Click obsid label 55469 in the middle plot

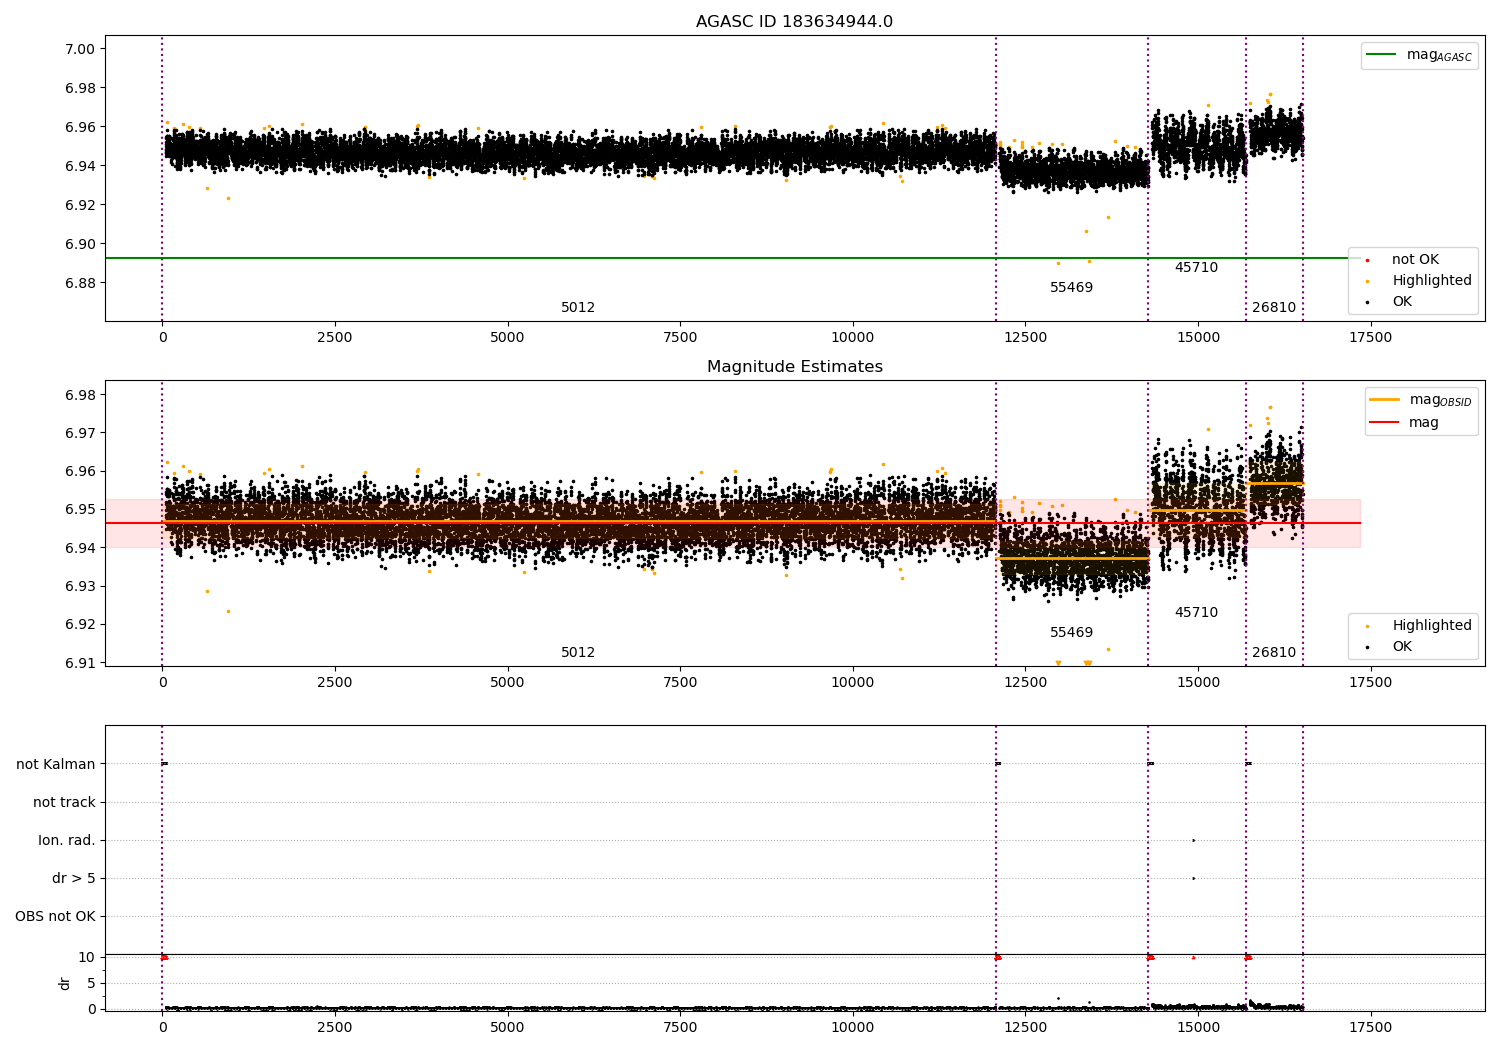pyautogui.click(x=1071, y=633)
